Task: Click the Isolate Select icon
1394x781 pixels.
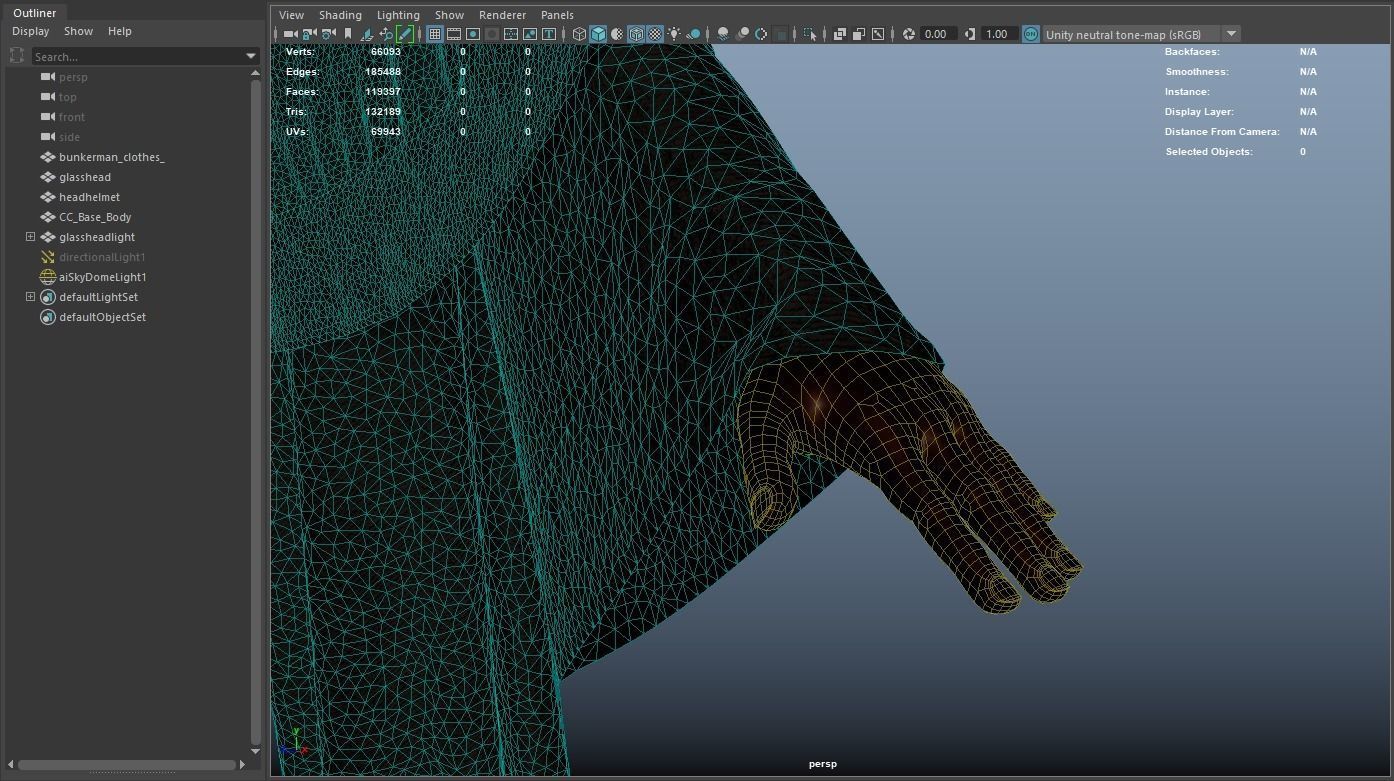Action: coord(810,34)
